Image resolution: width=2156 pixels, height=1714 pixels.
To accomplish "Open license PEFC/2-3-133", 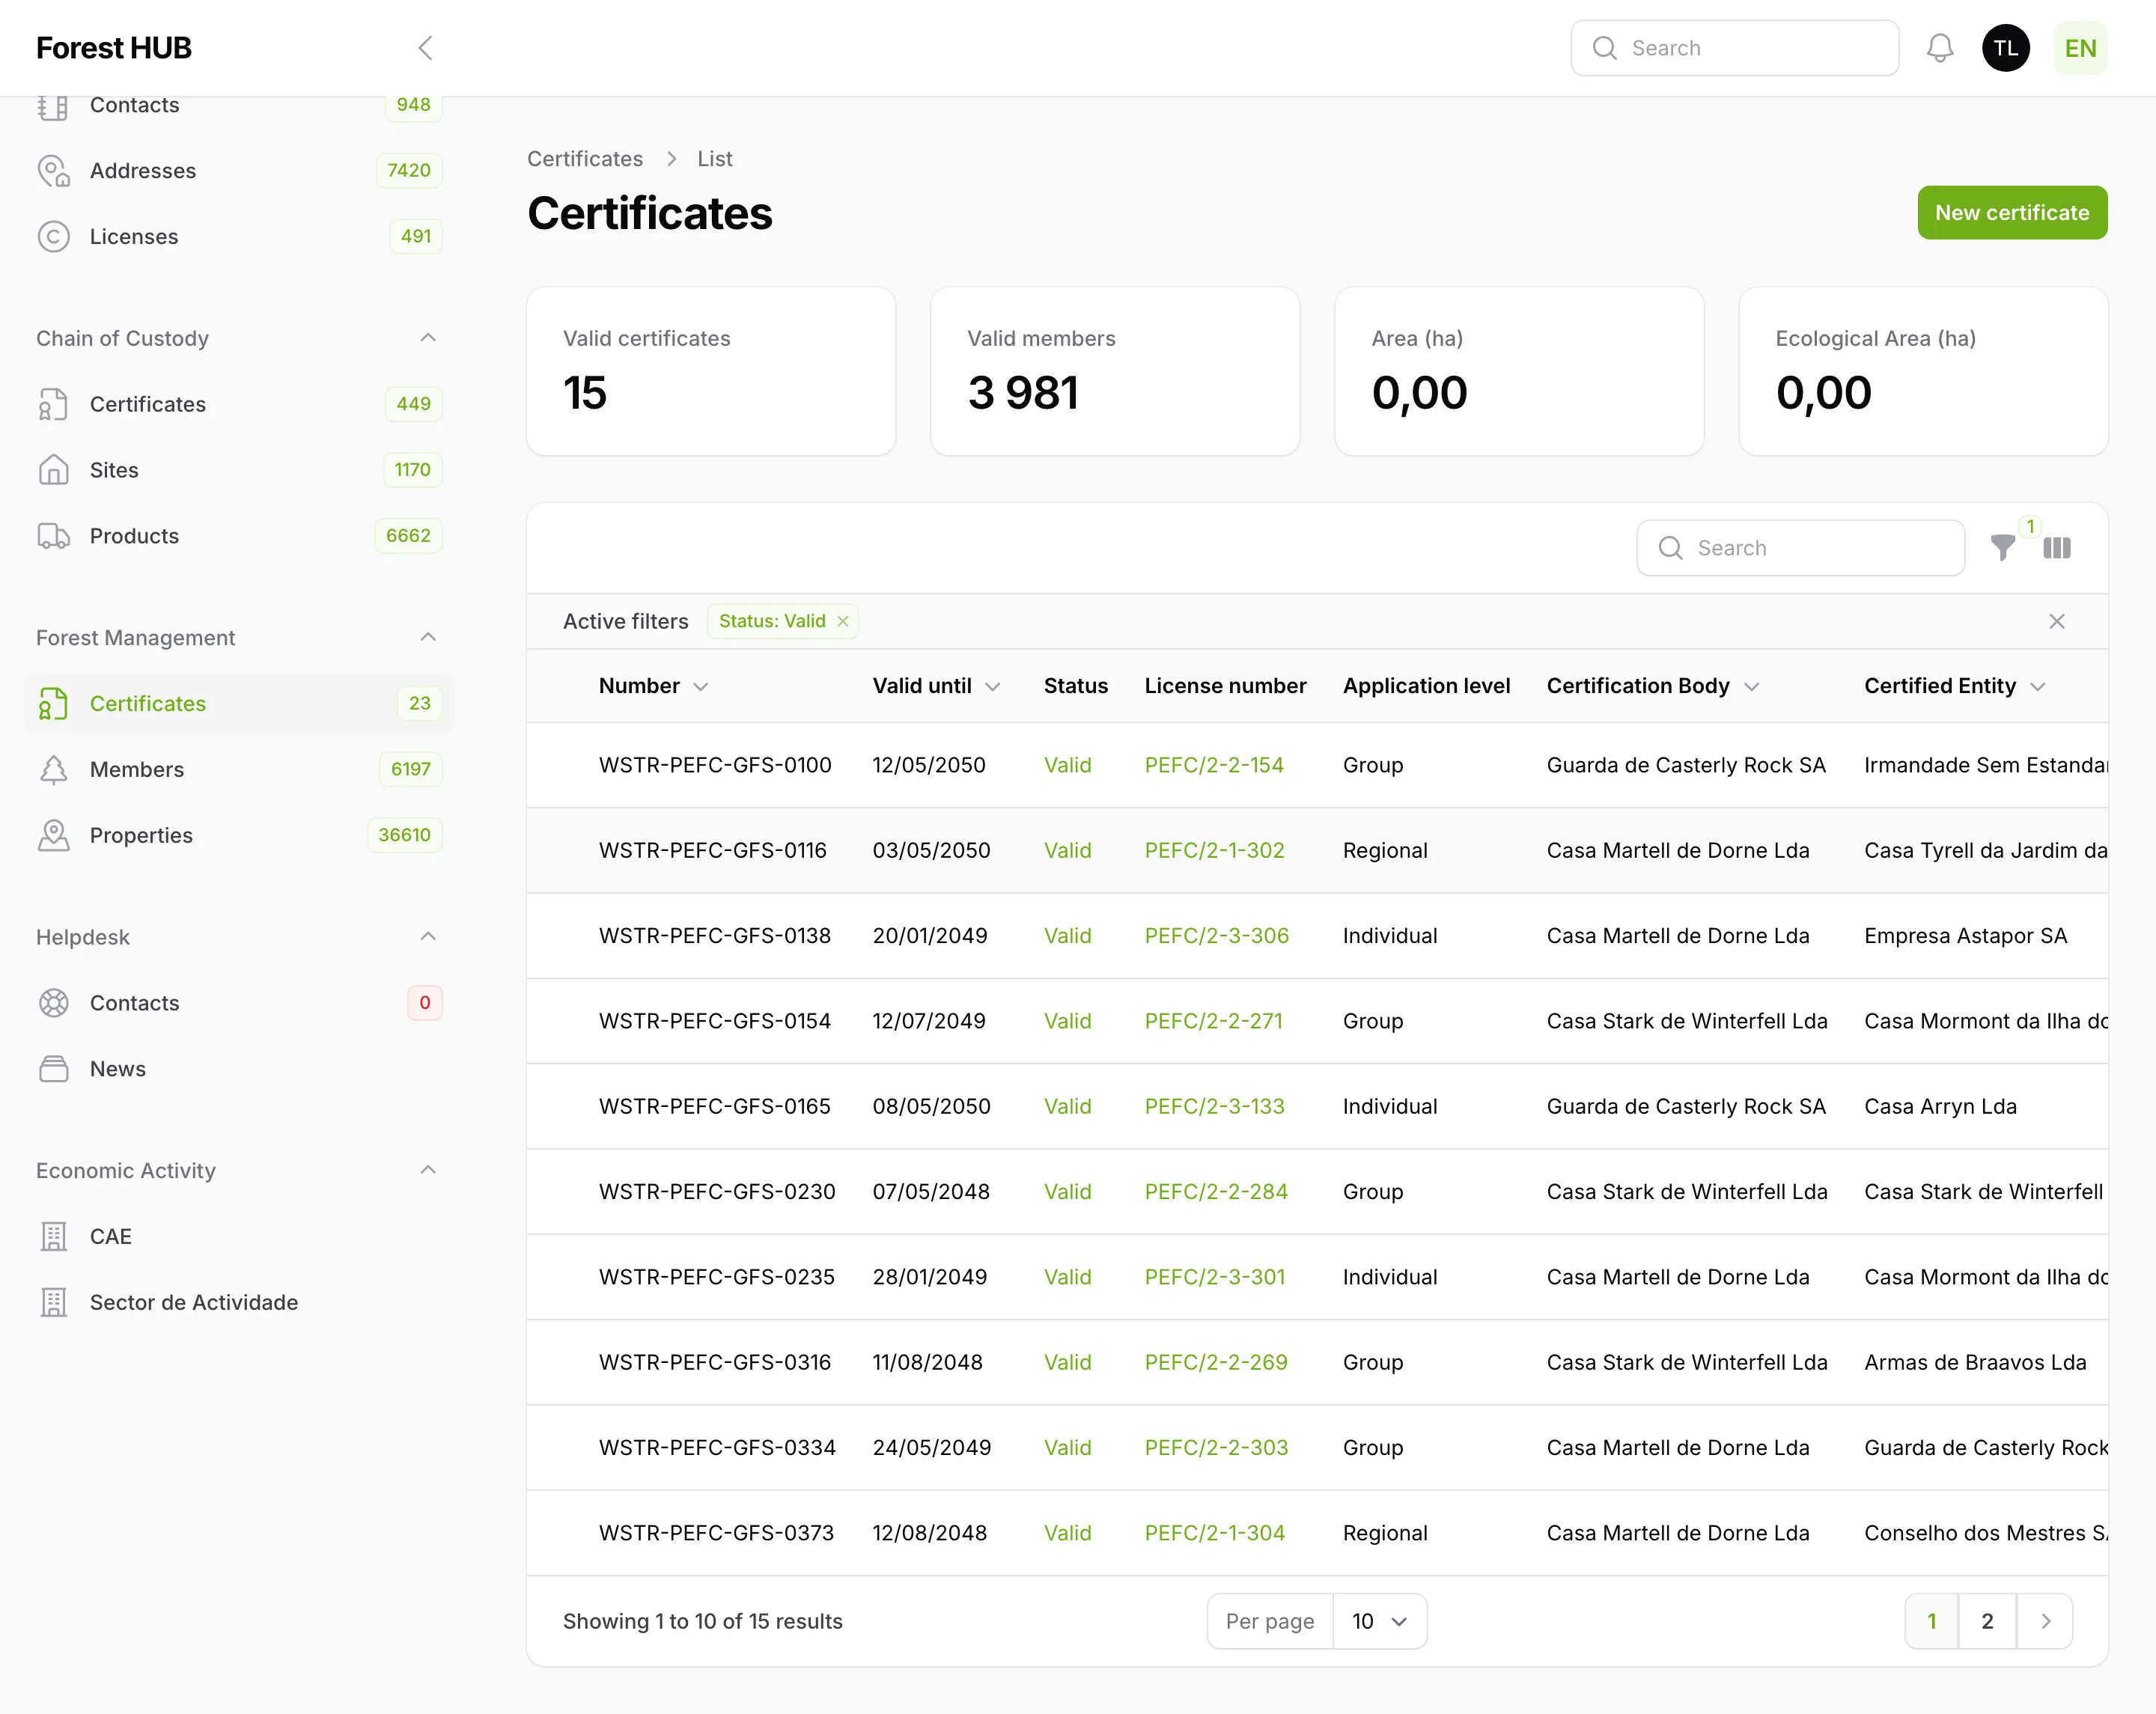I will click(1214, 1107).
